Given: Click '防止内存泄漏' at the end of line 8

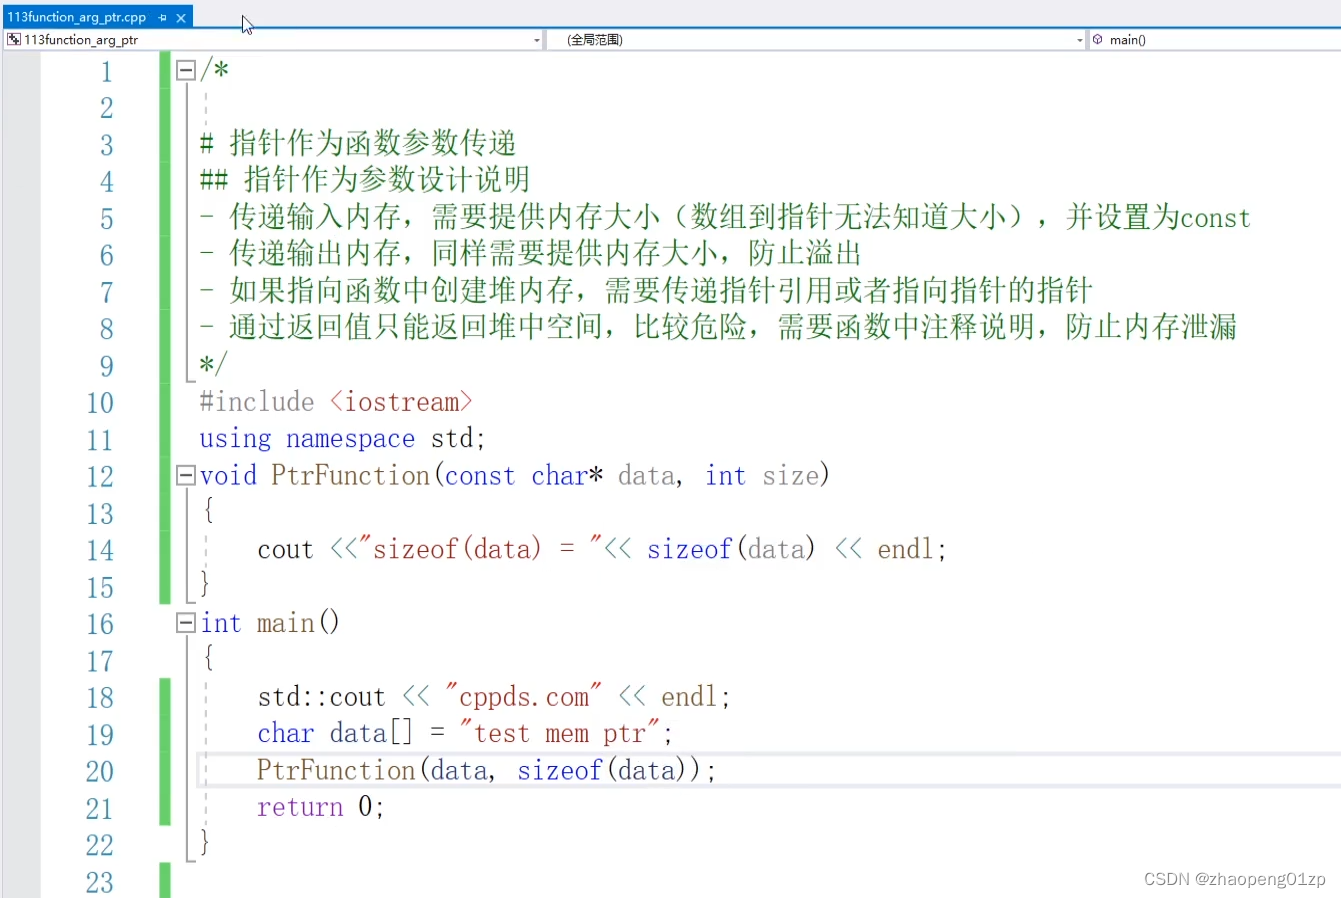Looking at the screenshot, I should (x=1151, y=327).
